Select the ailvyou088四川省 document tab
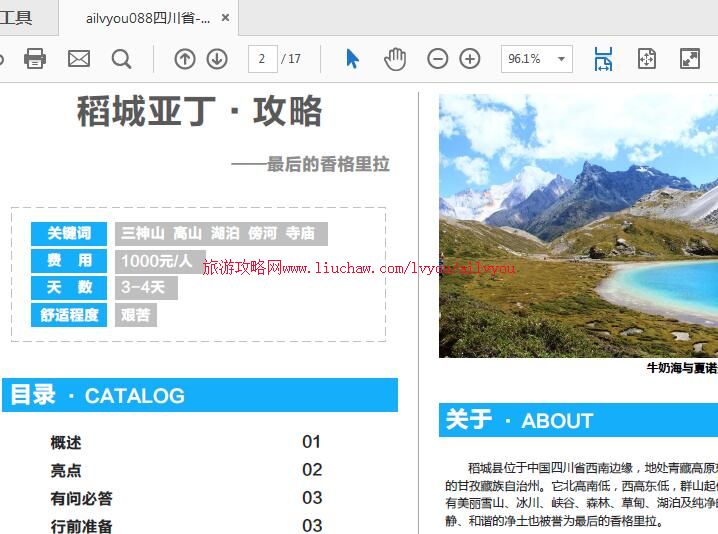The image size is (718, 534). (147, 18)
